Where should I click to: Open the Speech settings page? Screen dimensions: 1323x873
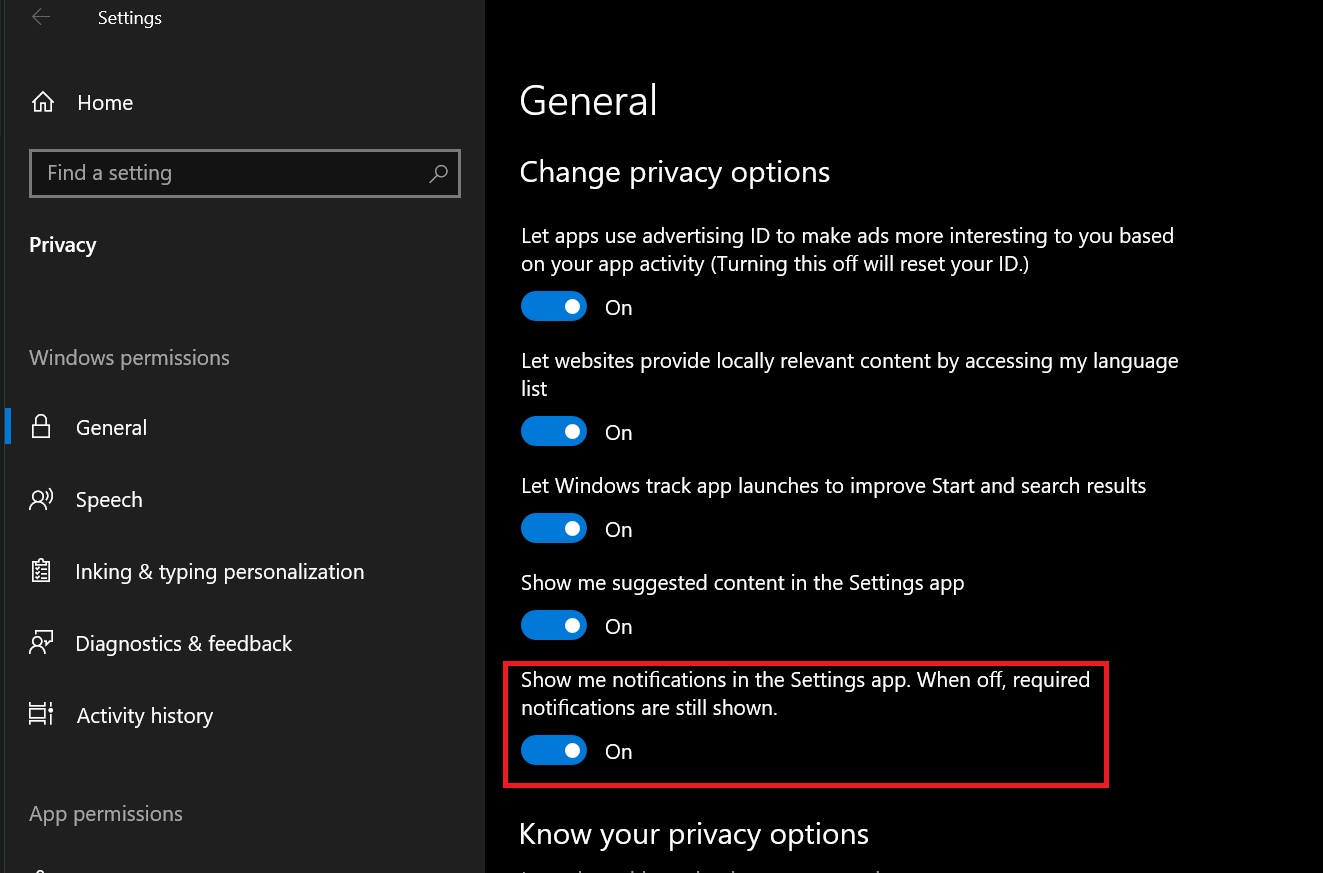point(109,499)
